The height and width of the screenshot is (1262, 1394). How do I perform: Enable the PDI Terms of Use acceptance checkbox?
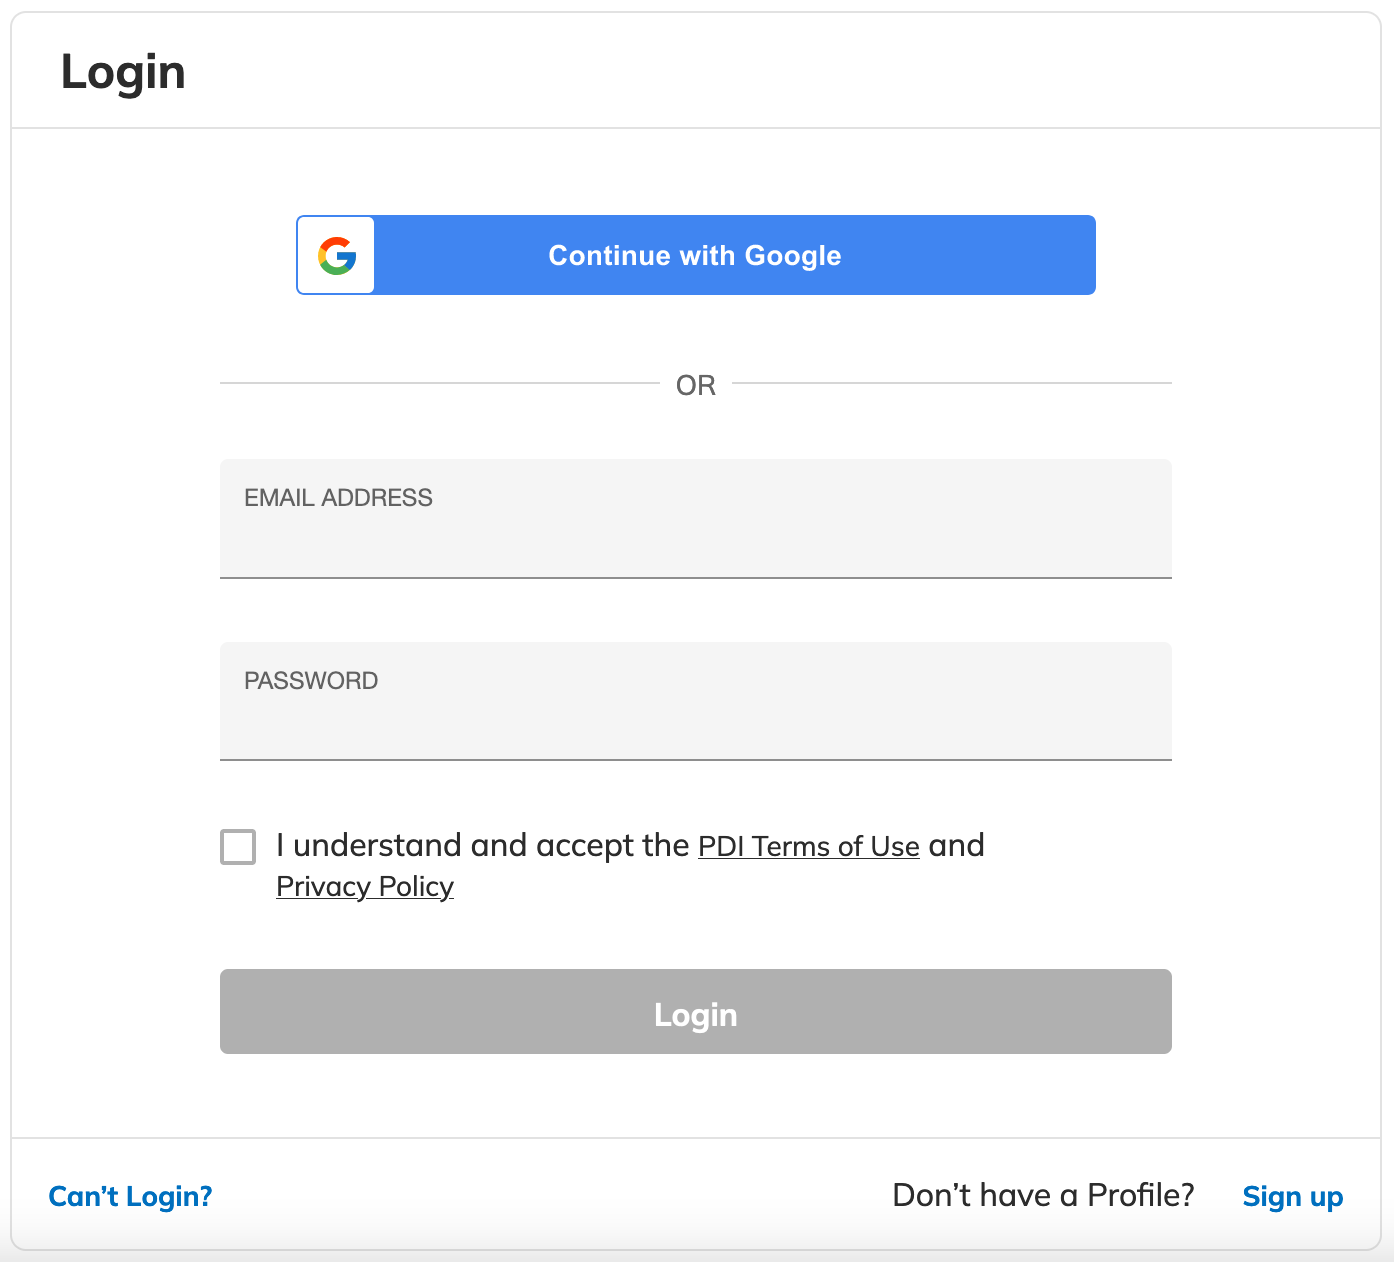coord(237,846)
